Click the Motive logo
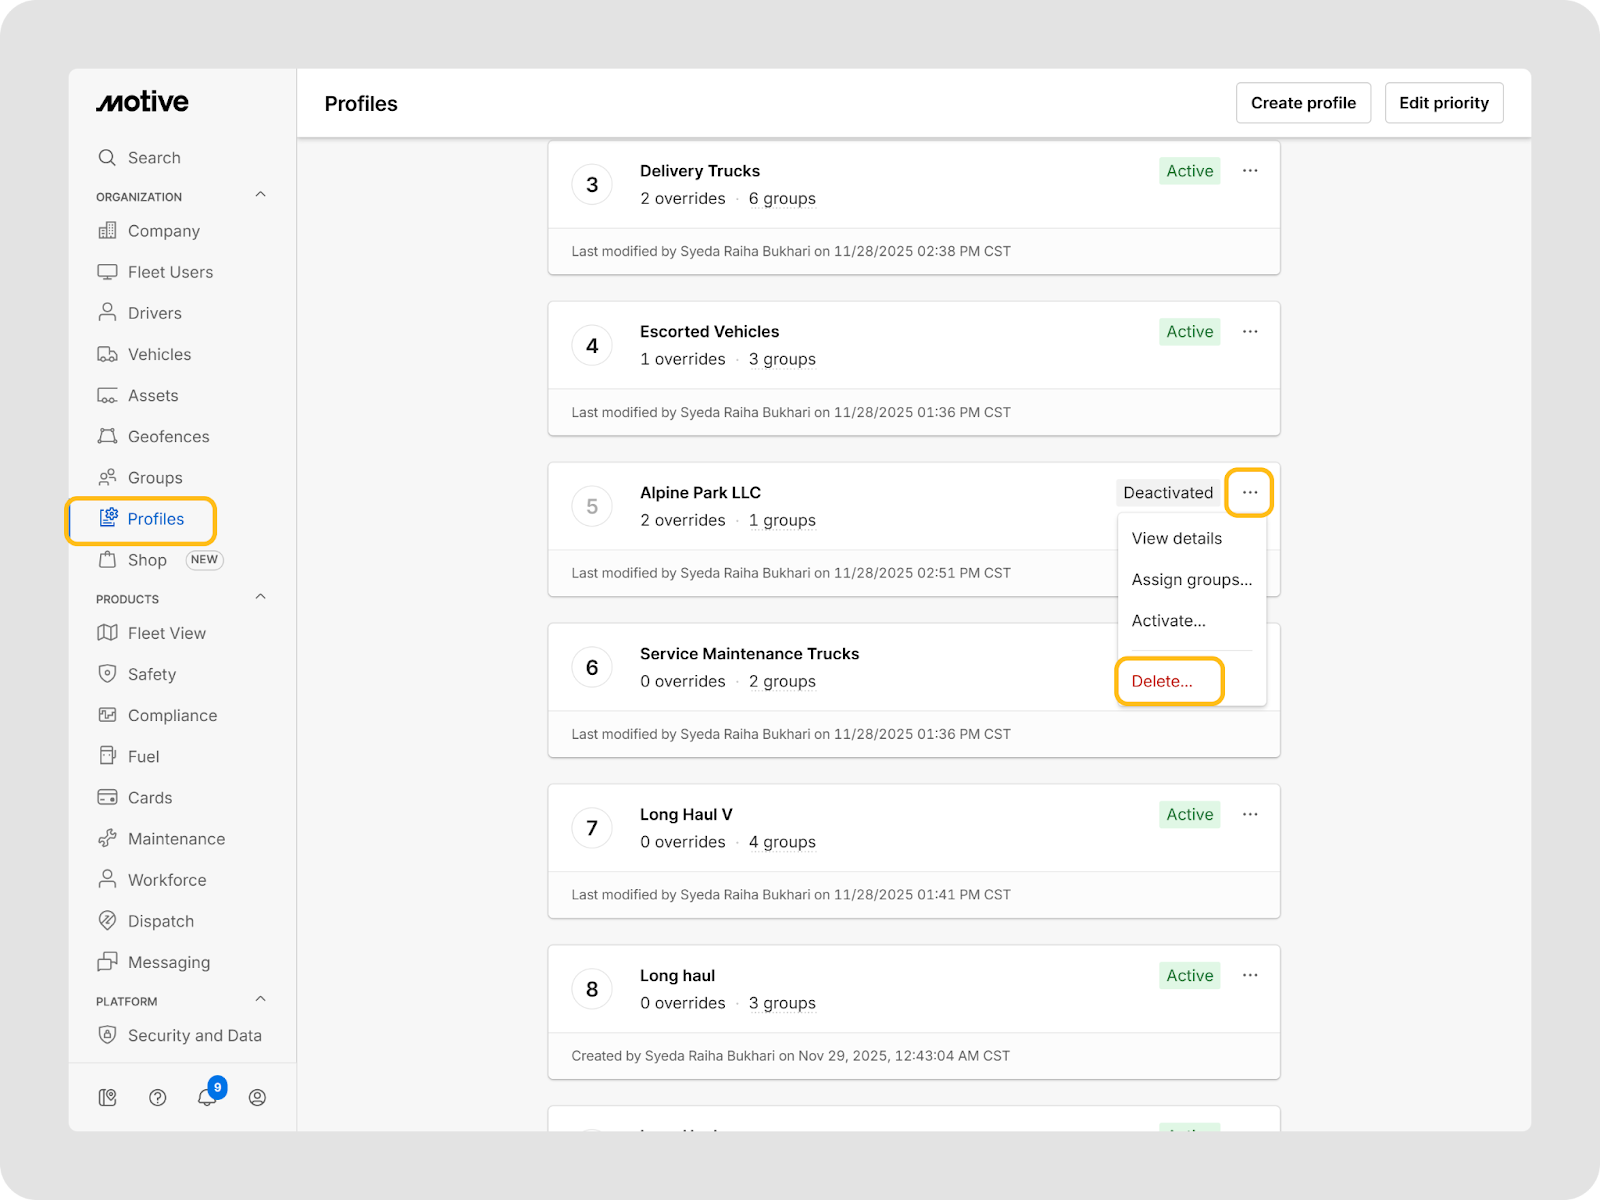 pyautogui.click(x=142, y=102)
